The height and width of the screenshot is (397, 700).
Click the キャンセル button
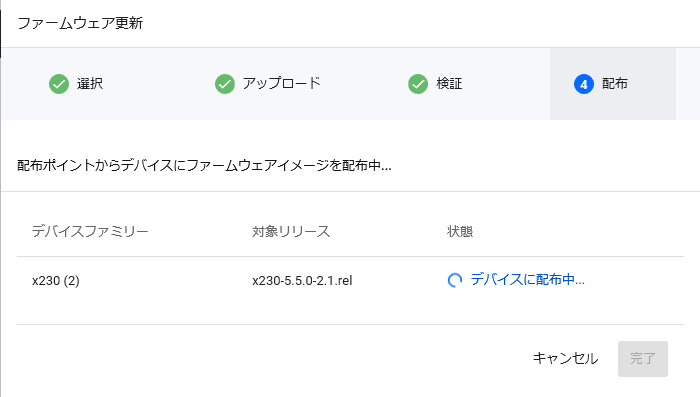pos(565,359)
